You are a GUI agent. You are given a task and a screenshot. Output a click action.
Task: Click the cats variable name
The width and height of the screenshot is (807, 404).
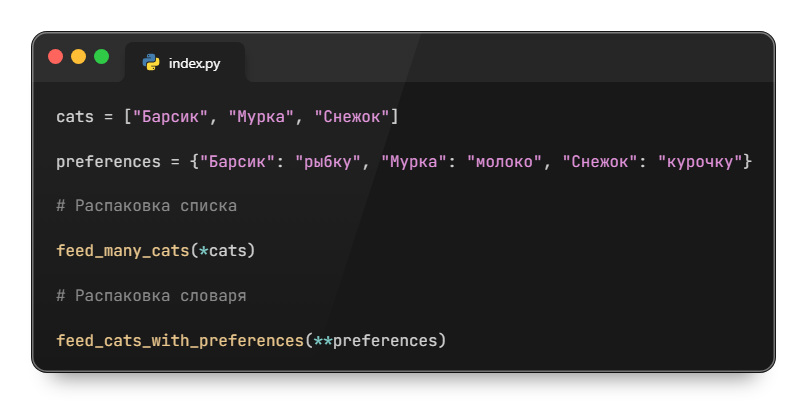pos(75,117)
